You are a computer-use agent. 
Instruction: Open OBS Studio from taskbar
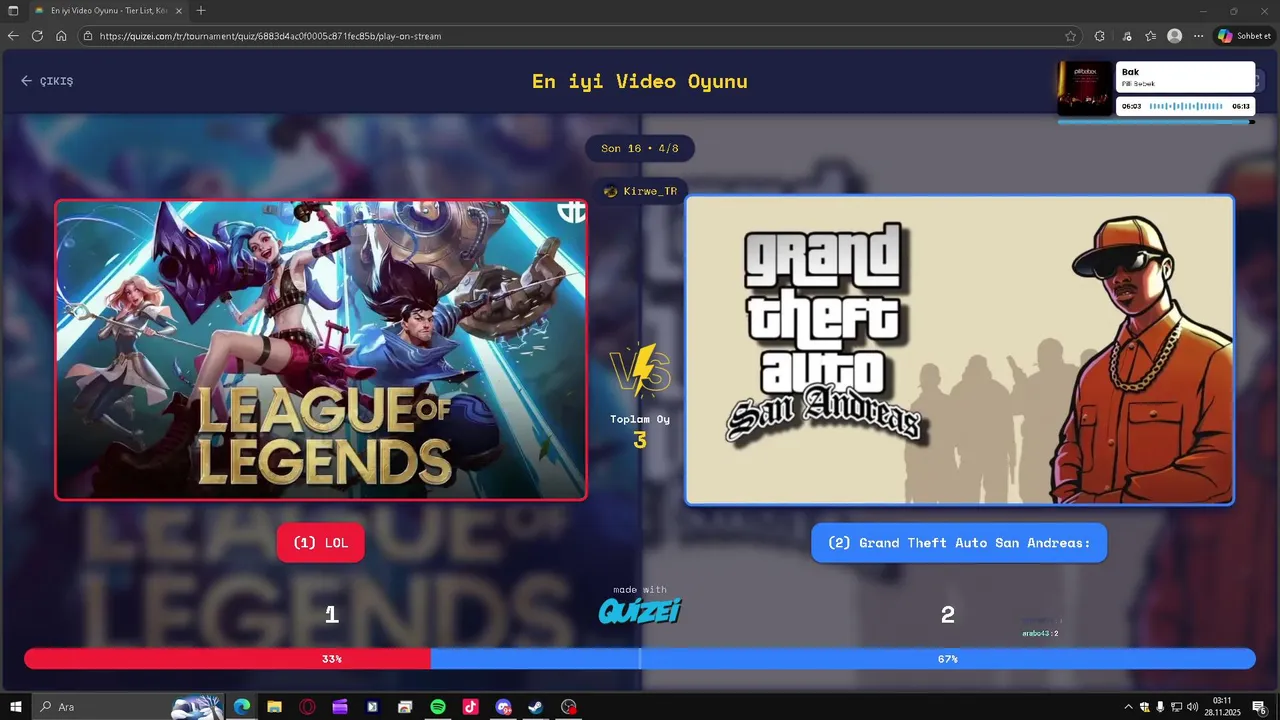pyautogui.click(x=569, y=707)
